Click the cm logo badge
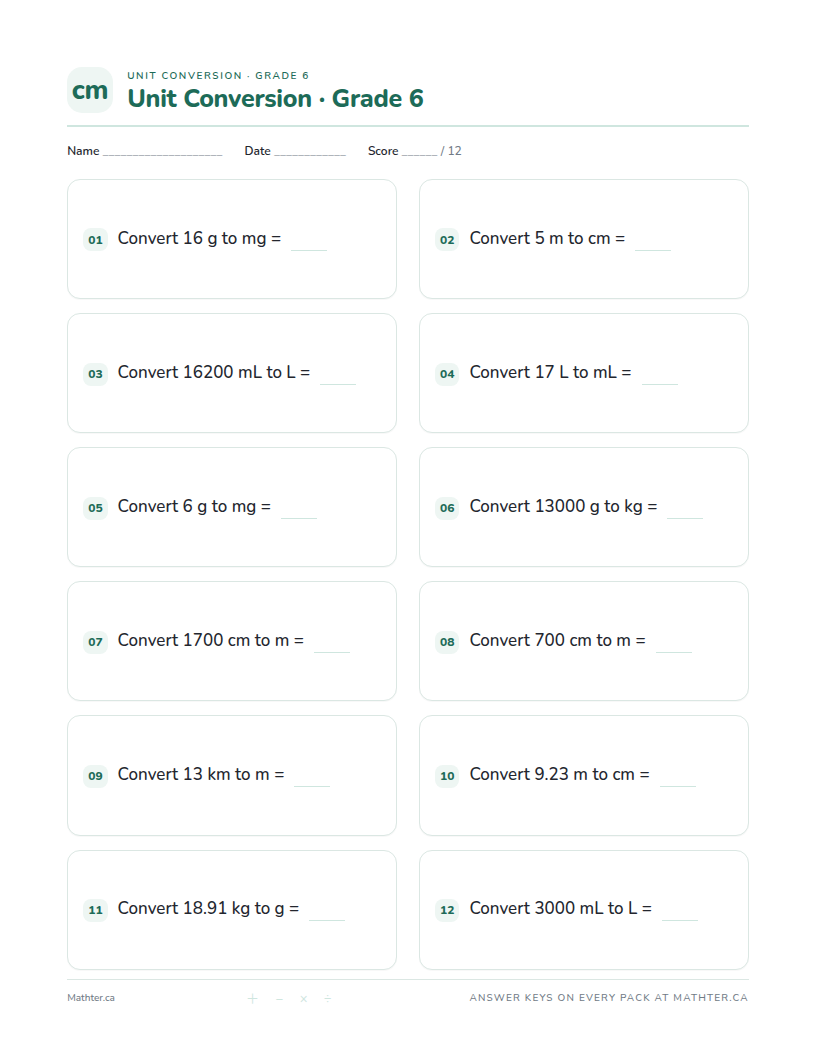Viewport: 816px width, 1056px height. pyautogui.click(x=90, y=90)
